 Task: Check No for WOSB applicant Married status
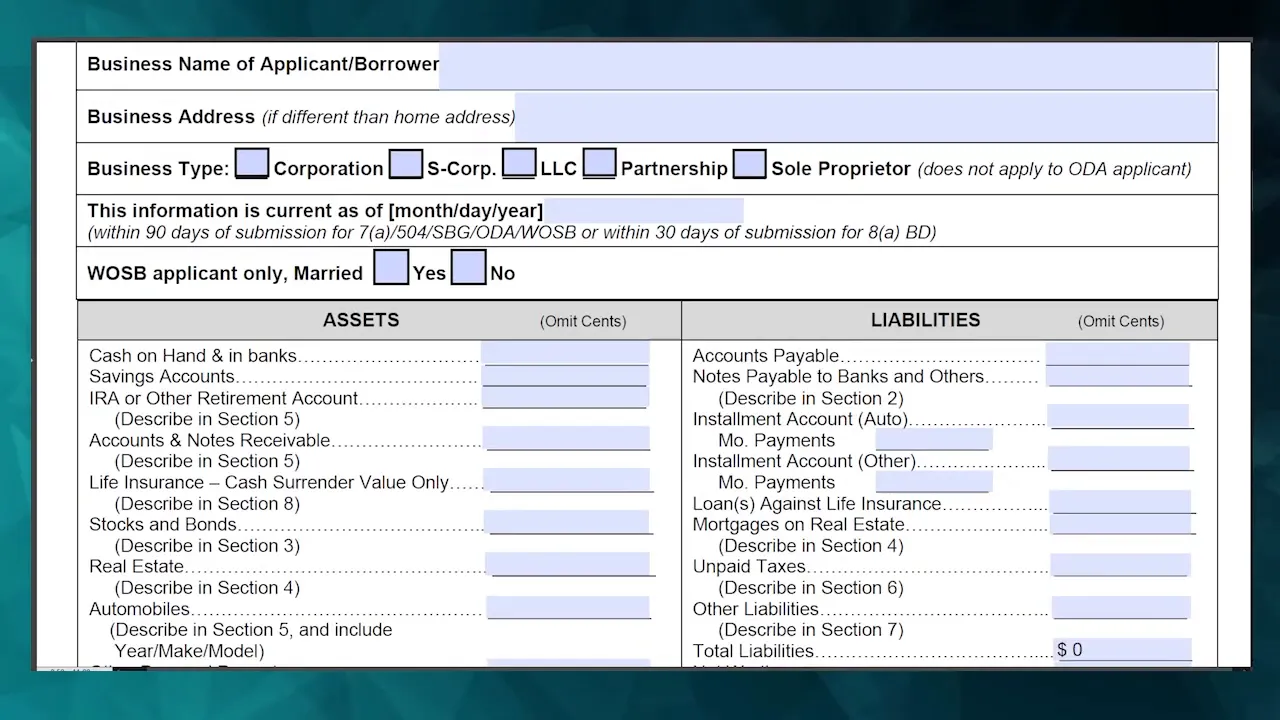(468, 266)
